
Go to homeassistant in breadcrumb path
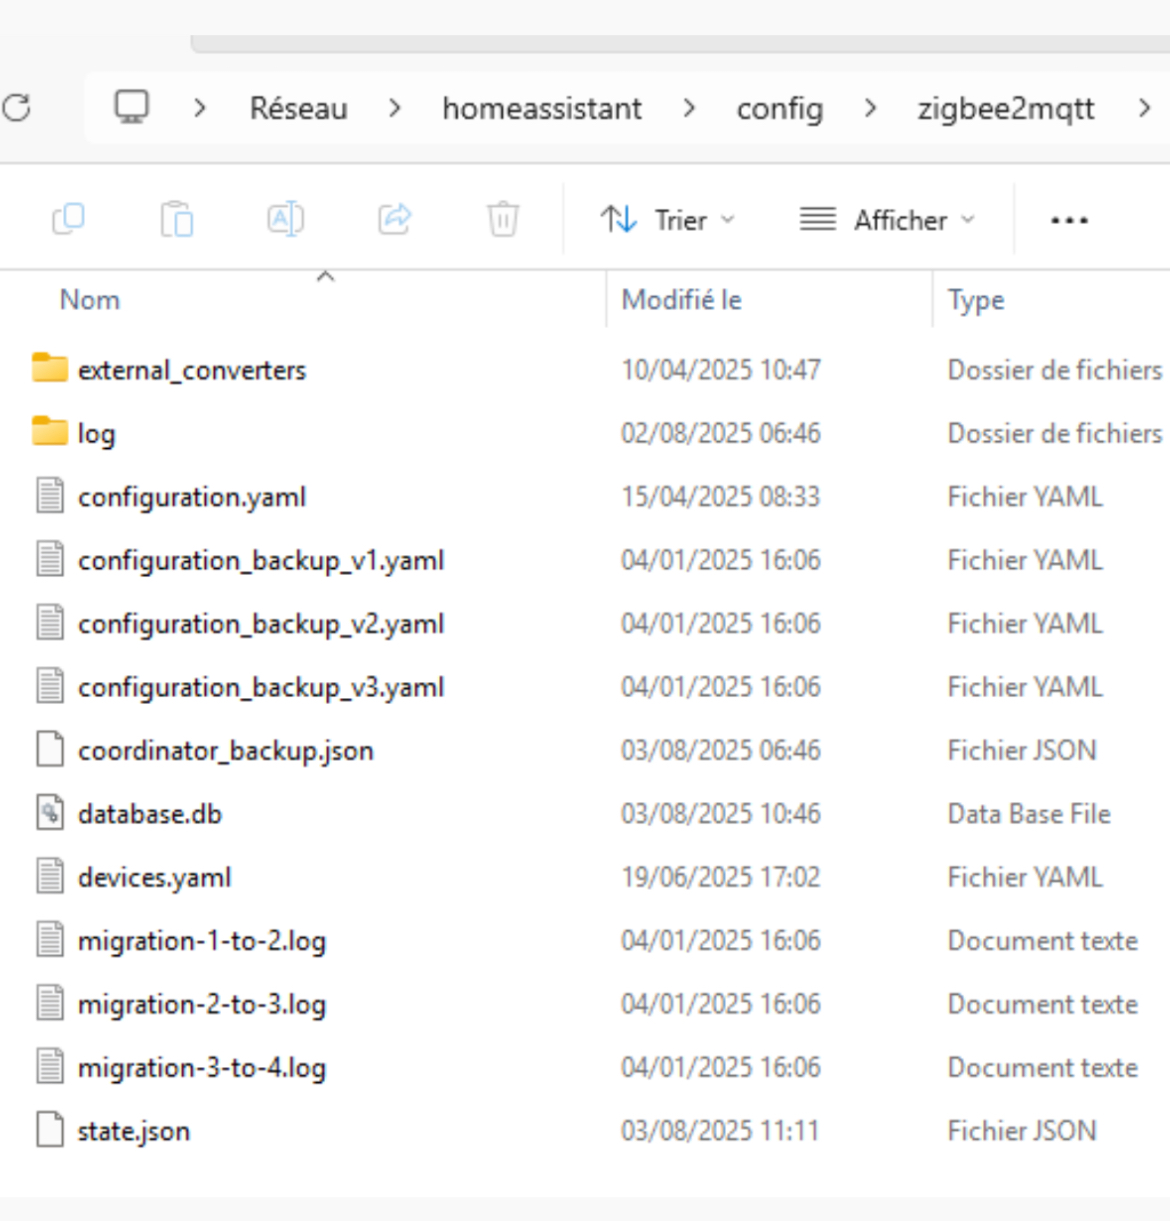coord(542,108)
